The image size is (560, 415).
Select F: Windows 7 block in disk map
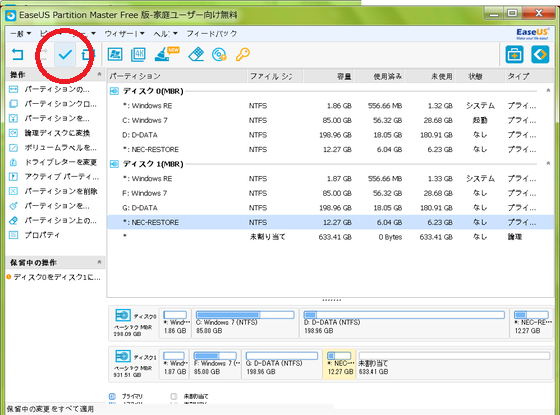coord(215,364)
